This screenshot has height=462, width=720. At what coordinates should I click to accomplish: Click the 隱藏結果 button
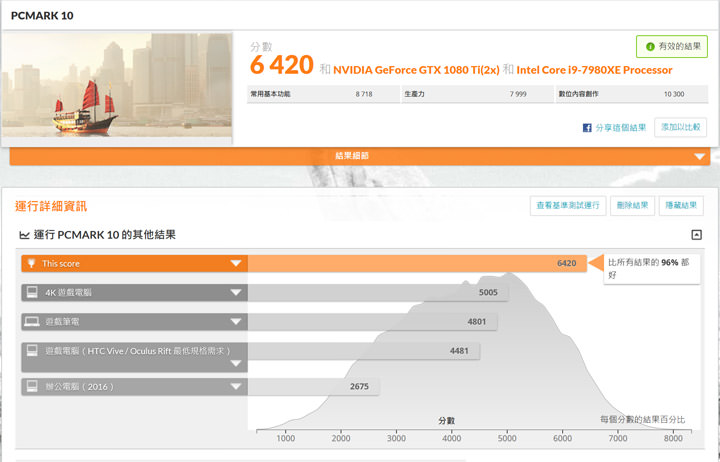point(681,205)
